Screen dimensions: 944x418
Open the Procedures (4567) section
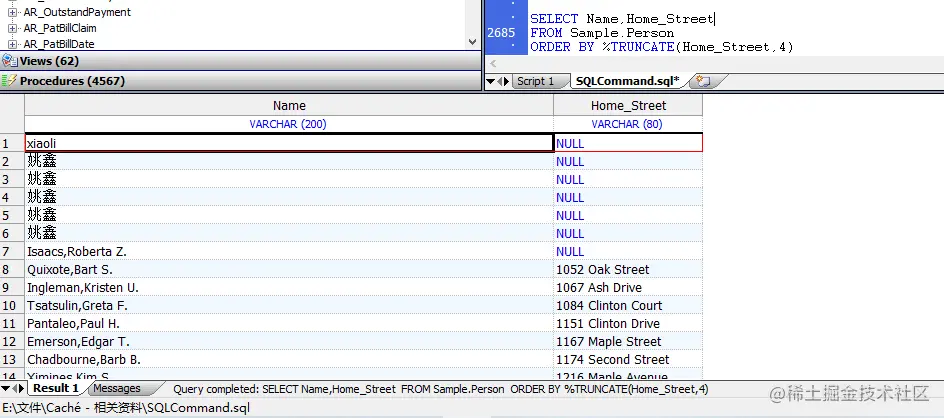[x=240, y=81]
